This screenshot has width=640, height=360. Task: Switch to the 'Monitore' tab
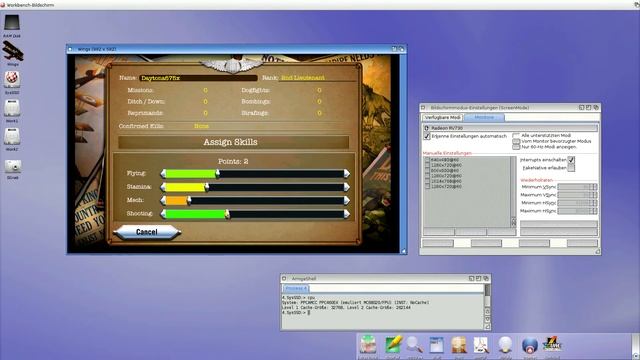coord(484,118)
